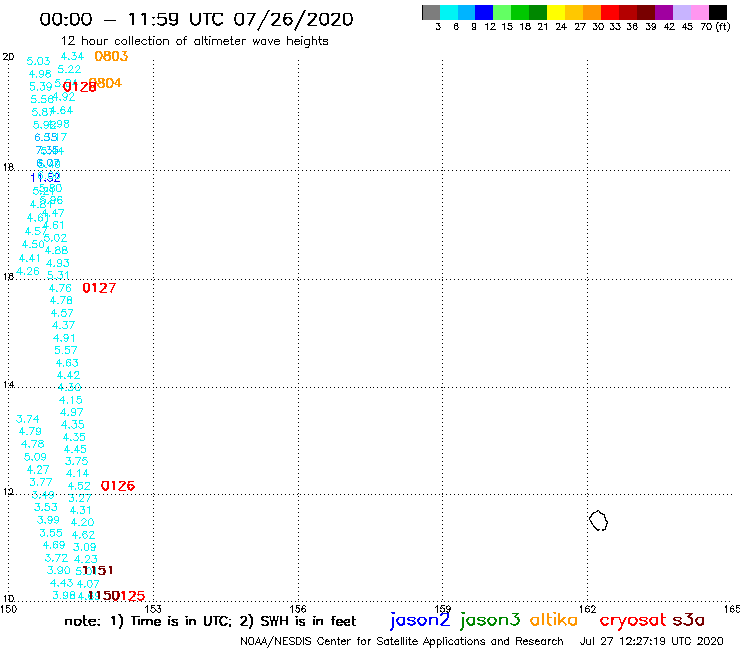Click the NOAA/NESDIS credit line
This screenshot has width=740, height=650.
click(402, 642)
